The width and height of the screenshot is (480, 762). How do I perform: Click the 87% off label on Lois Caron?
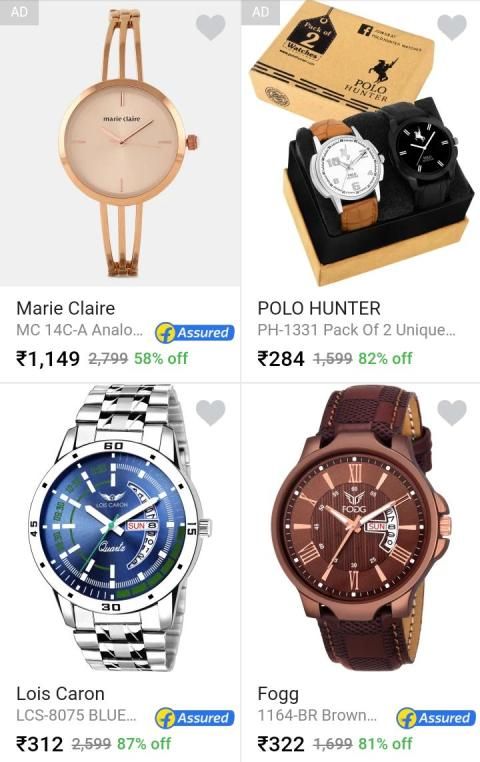coord(144,744)
